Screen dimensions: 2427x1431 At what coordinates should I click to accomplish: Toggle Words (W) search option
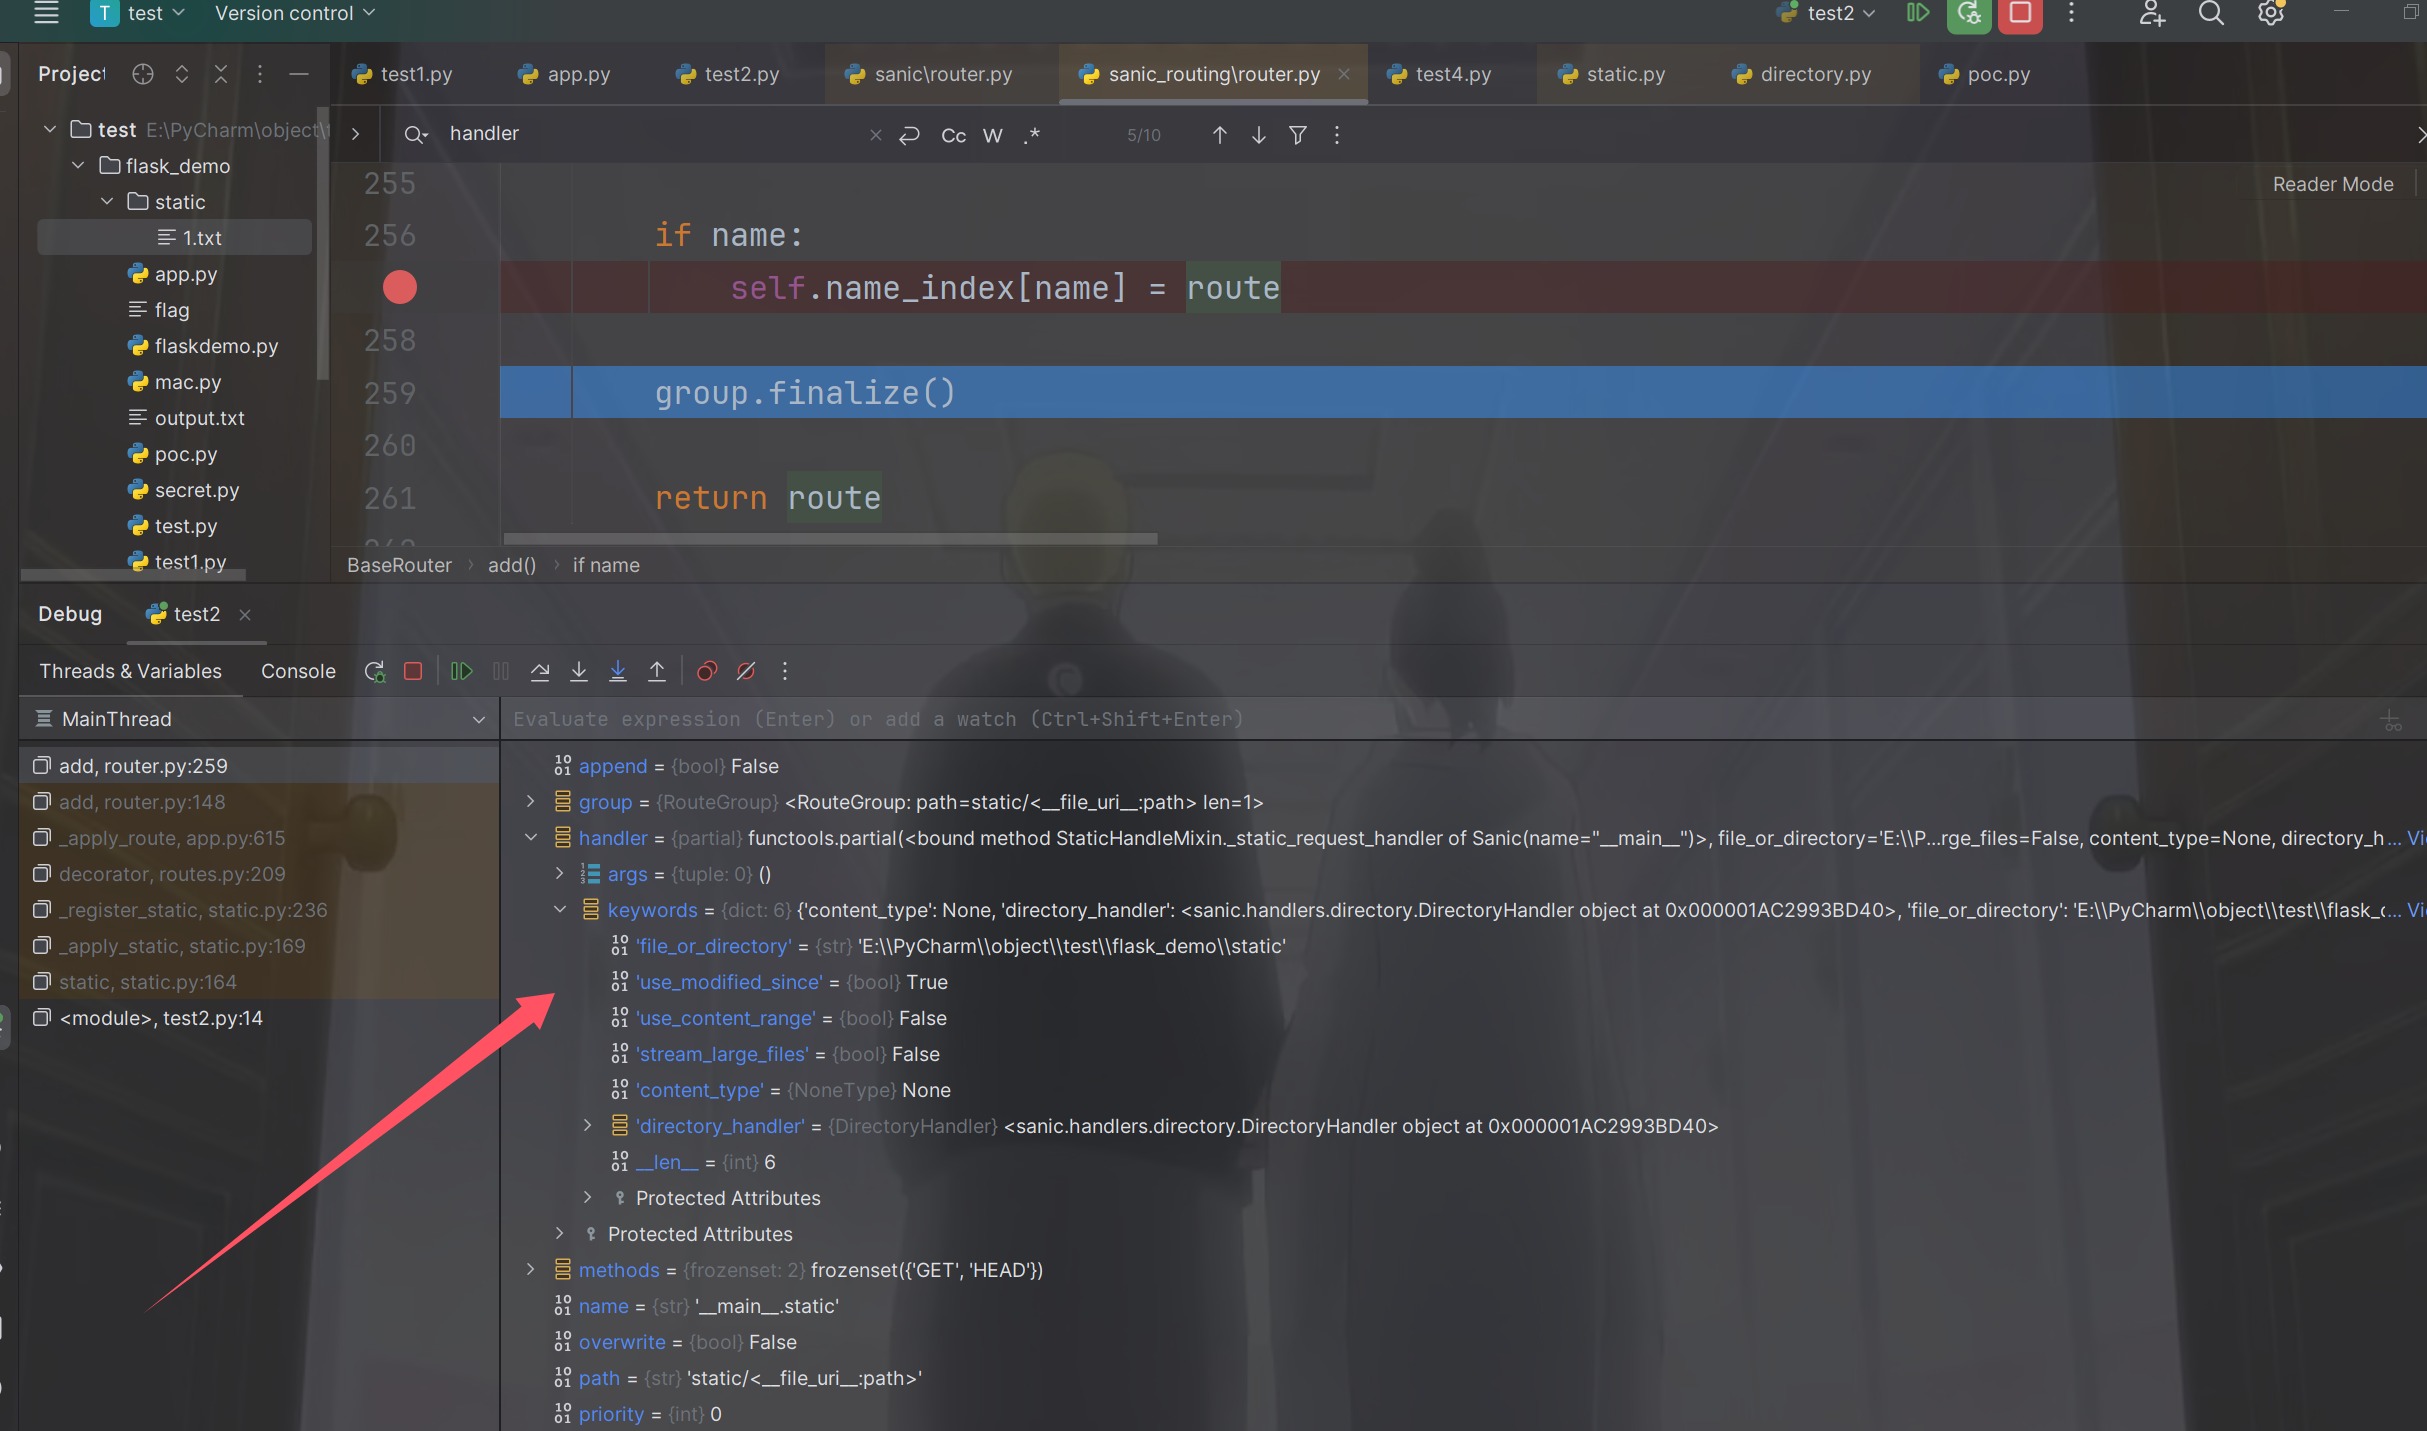pos(992,135)
